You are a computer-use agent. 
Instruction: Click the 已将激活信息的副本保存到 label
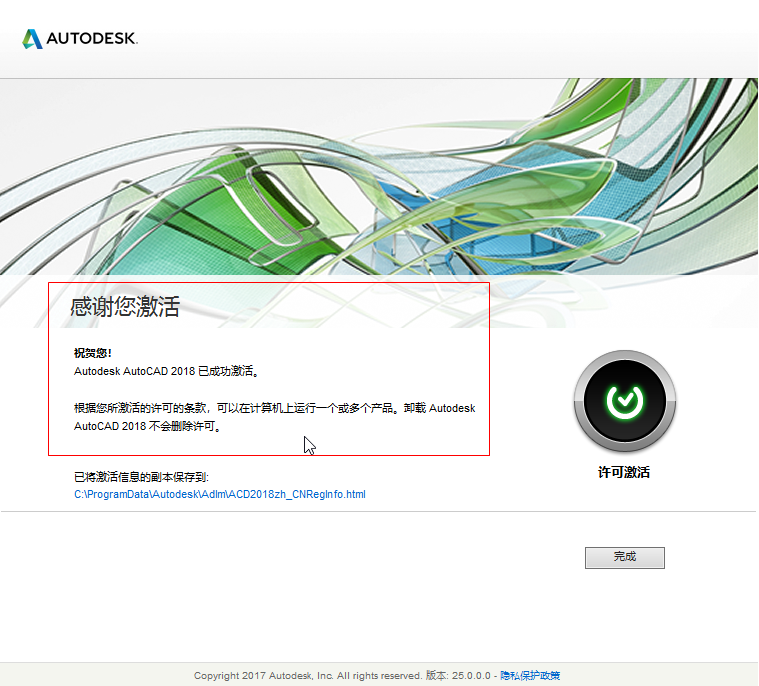coord(141,477)
